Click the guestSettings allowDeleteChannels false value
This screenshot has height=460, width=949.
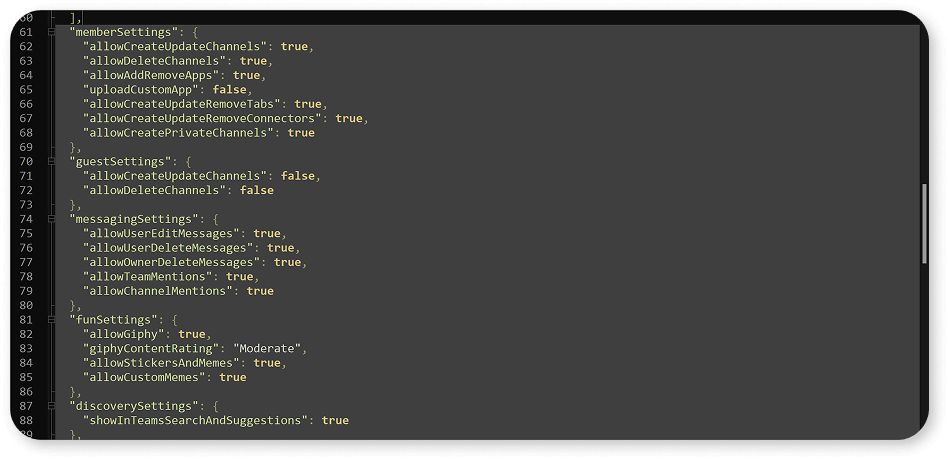257,190
